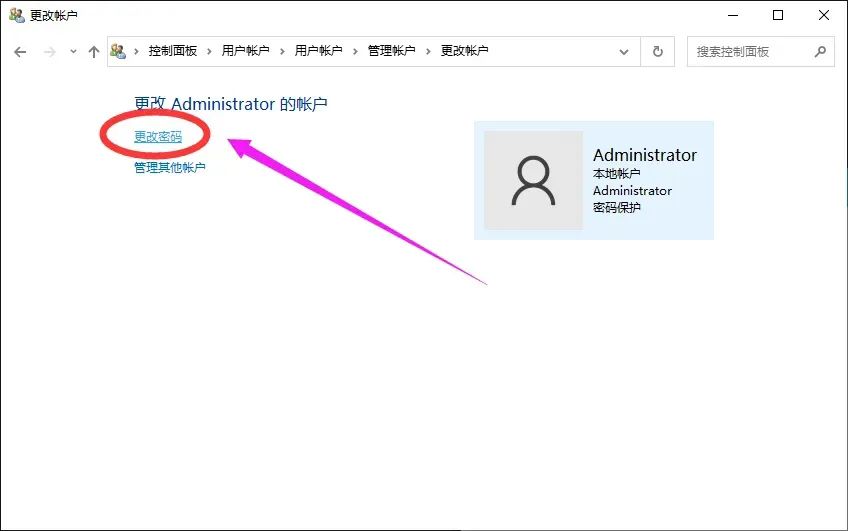Click the forward navigation arrow

[50, 52]
